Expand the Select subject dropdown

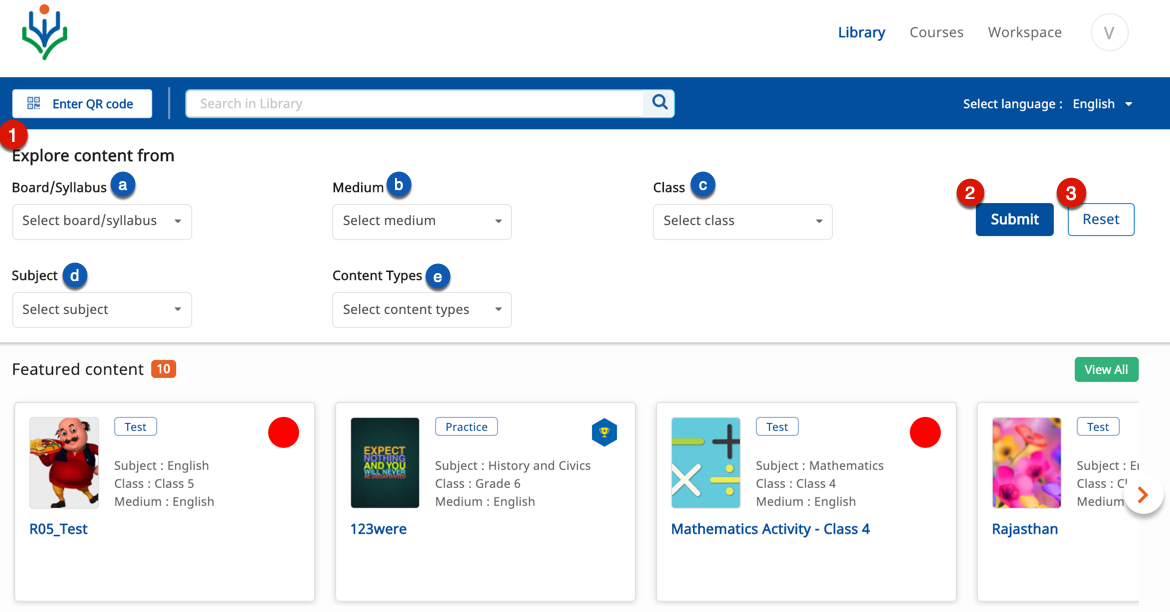click(102, 310)
